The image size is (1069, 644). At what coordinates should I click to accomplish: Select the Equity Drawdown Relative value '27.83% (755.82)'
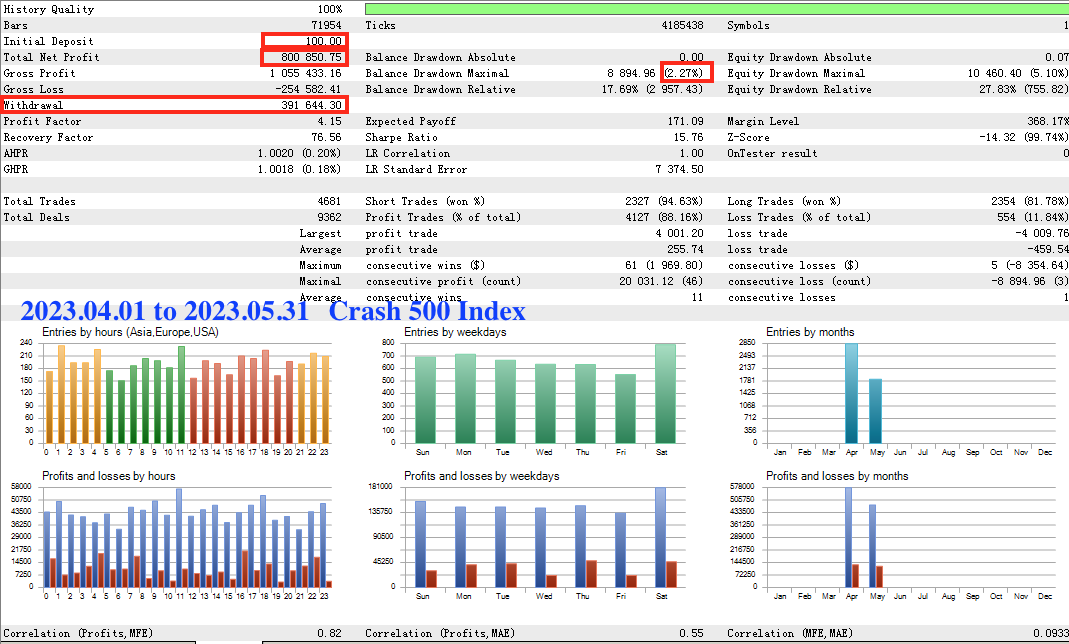1024,89
